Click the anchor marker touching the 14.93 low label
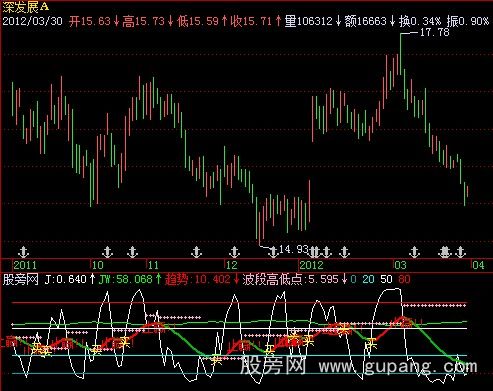 273,252
